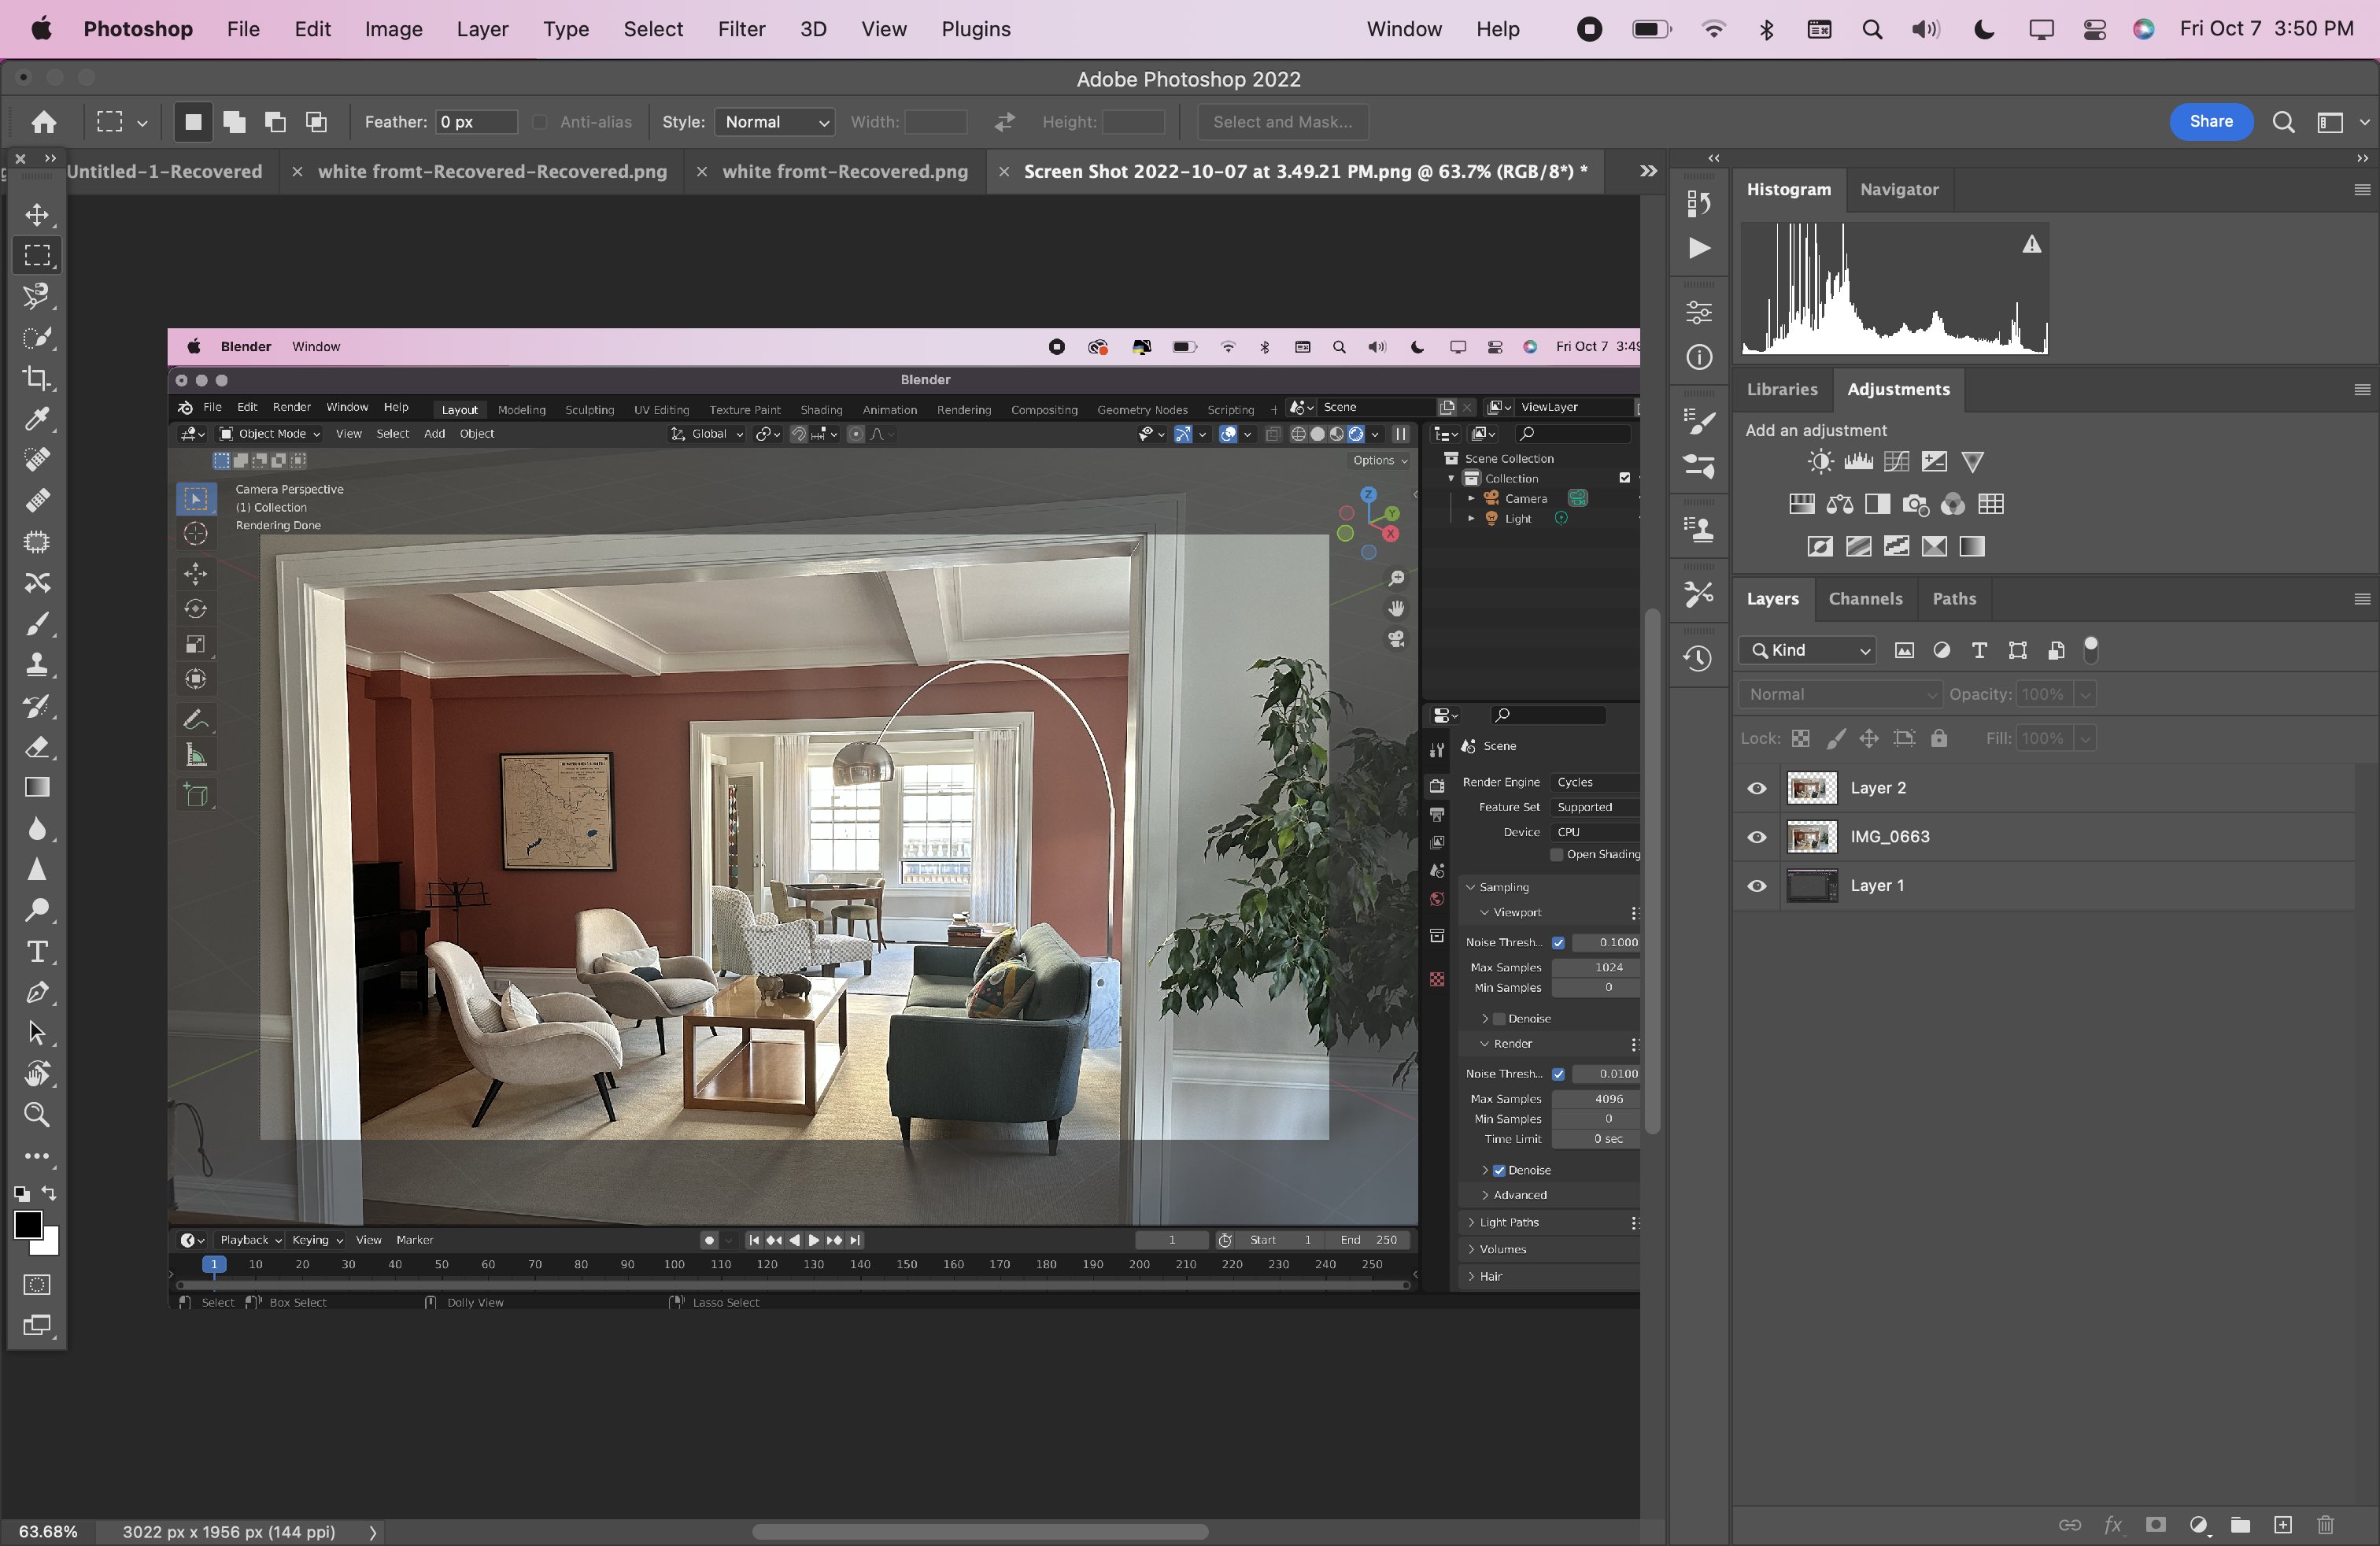The image size is (2380, 1546).
Task: Select the Crop tool
Action: 37,378
